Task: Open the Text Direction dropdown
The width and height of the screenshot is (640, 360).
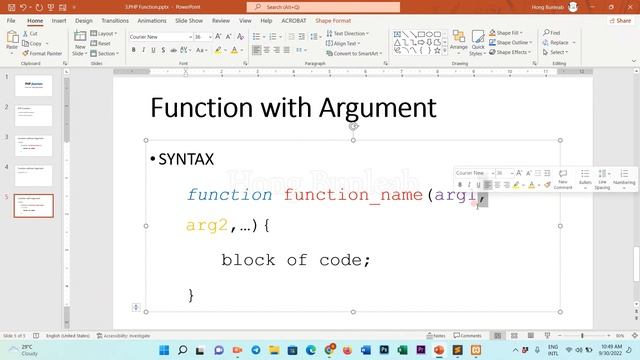Action: pos(347,33)
